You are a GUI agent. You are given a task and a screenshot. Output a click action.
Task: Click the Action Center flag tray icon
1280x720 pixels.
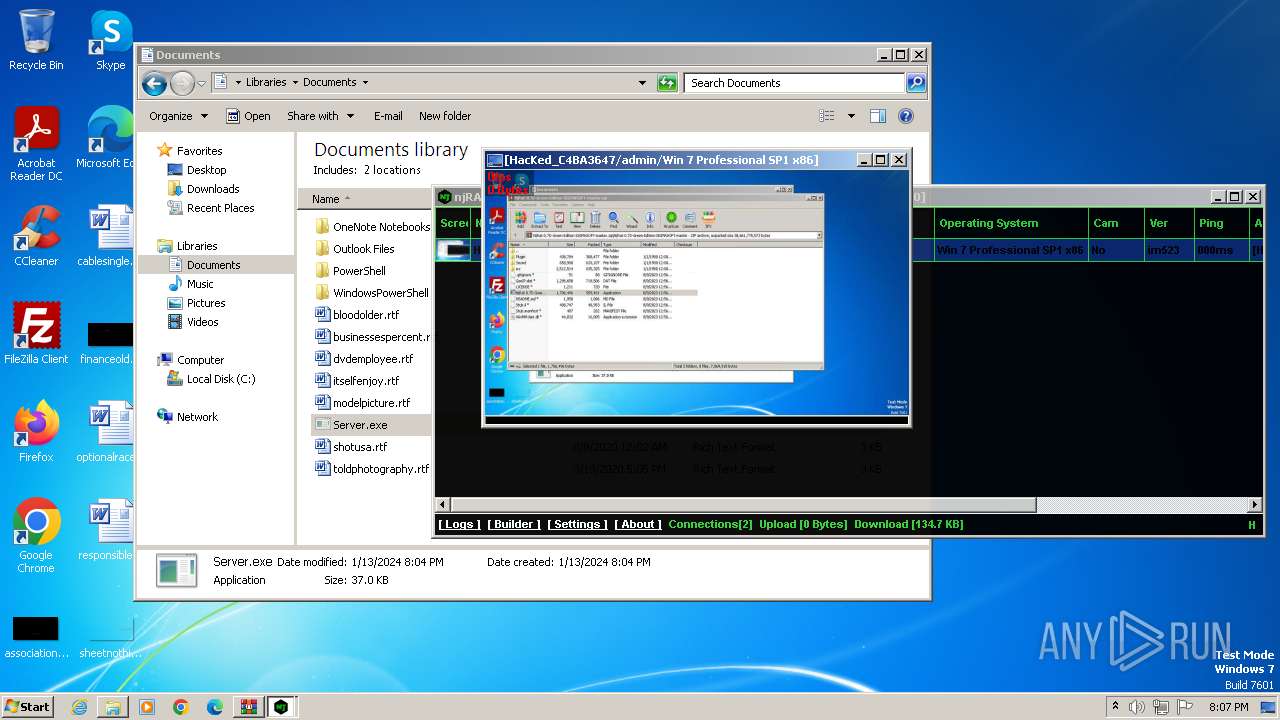click(1185, 707)
